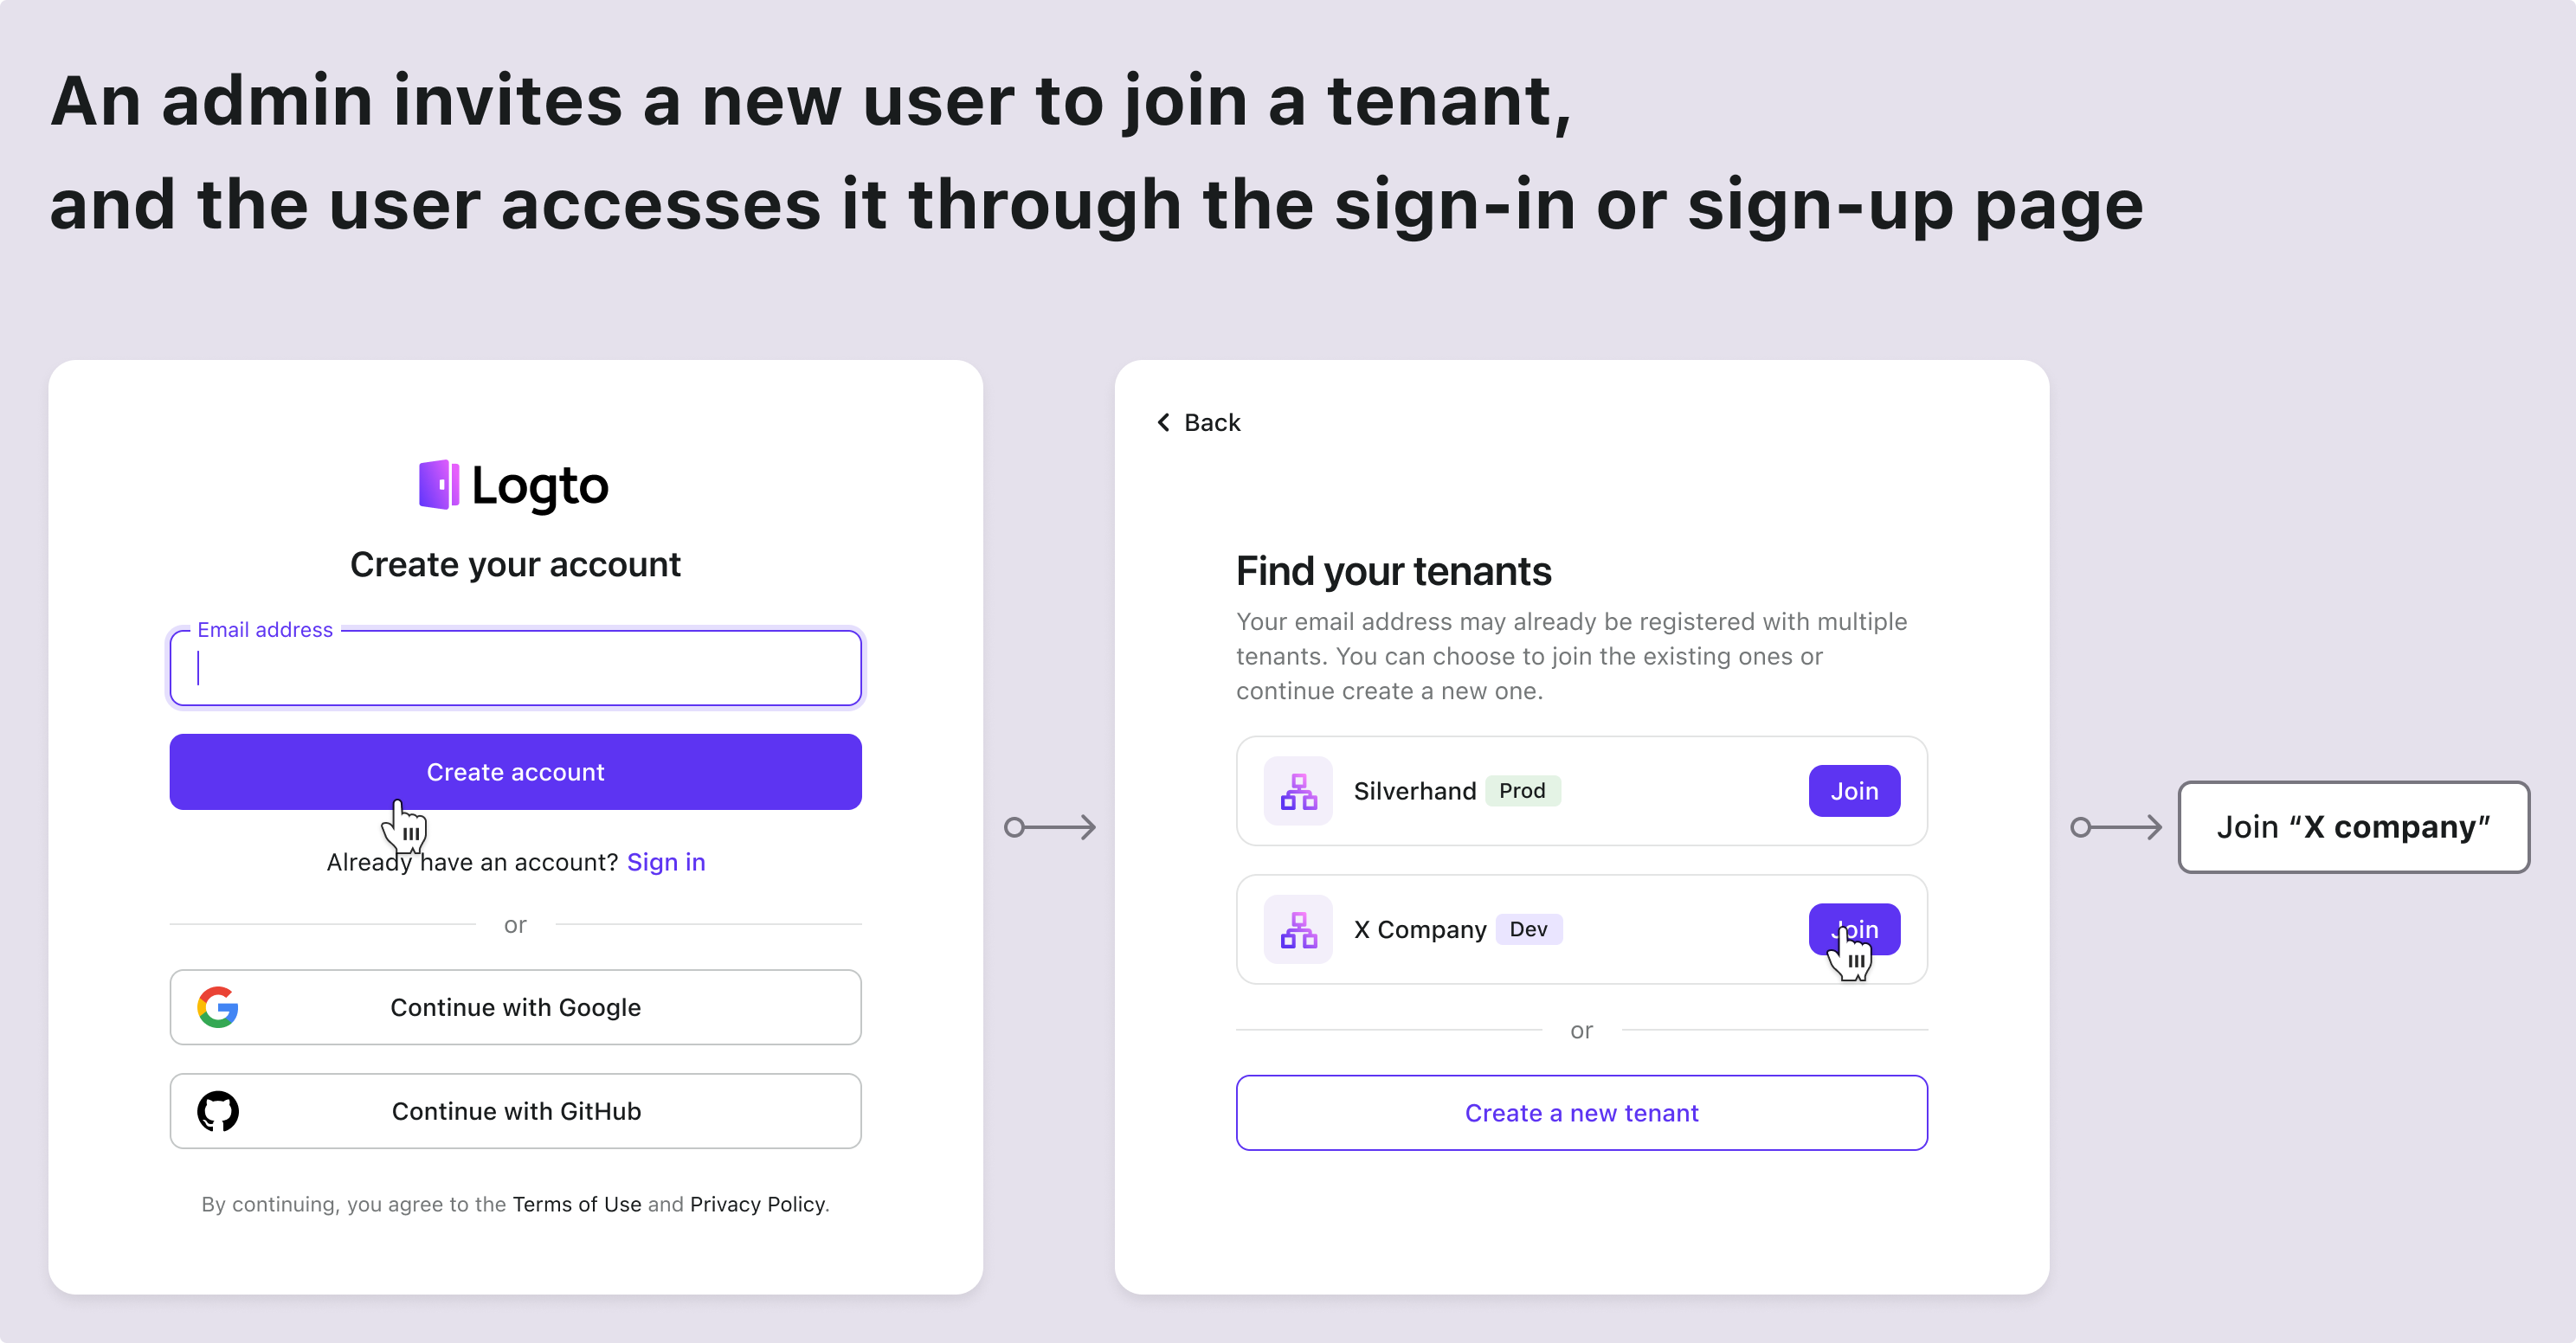Click the Google logo icon
Screen dimensions: 2576x1343
click(x=216, y=1006)
